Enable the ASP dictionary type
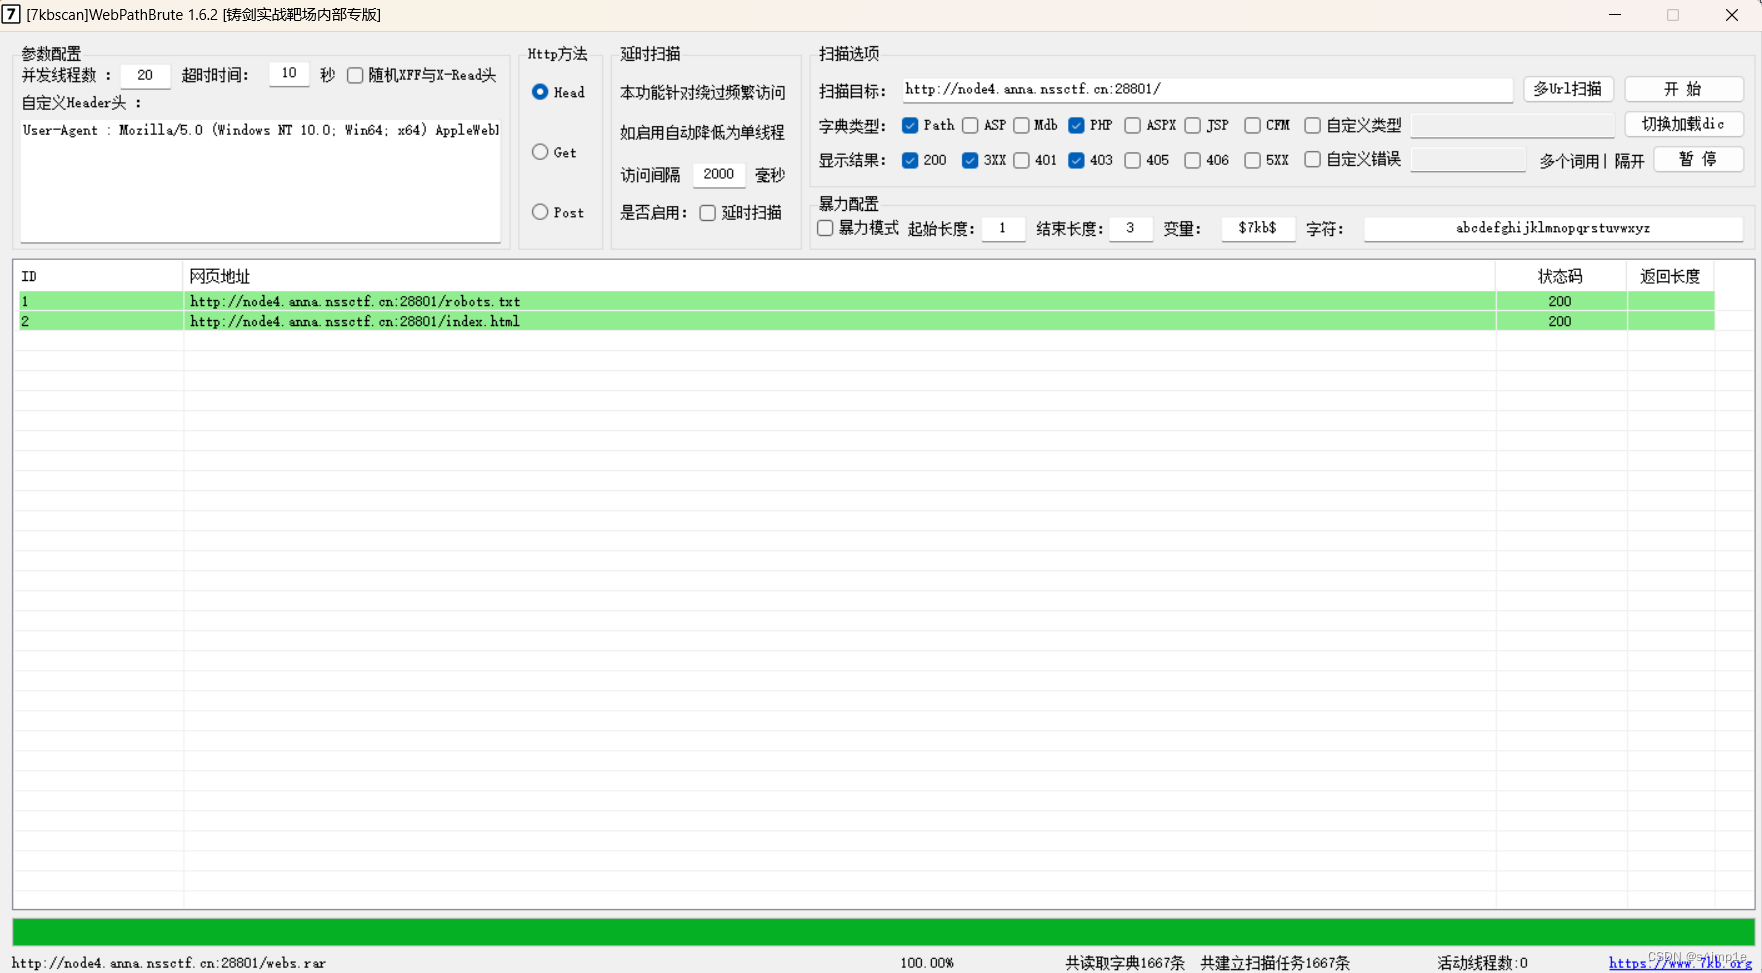 coord(970,125)
